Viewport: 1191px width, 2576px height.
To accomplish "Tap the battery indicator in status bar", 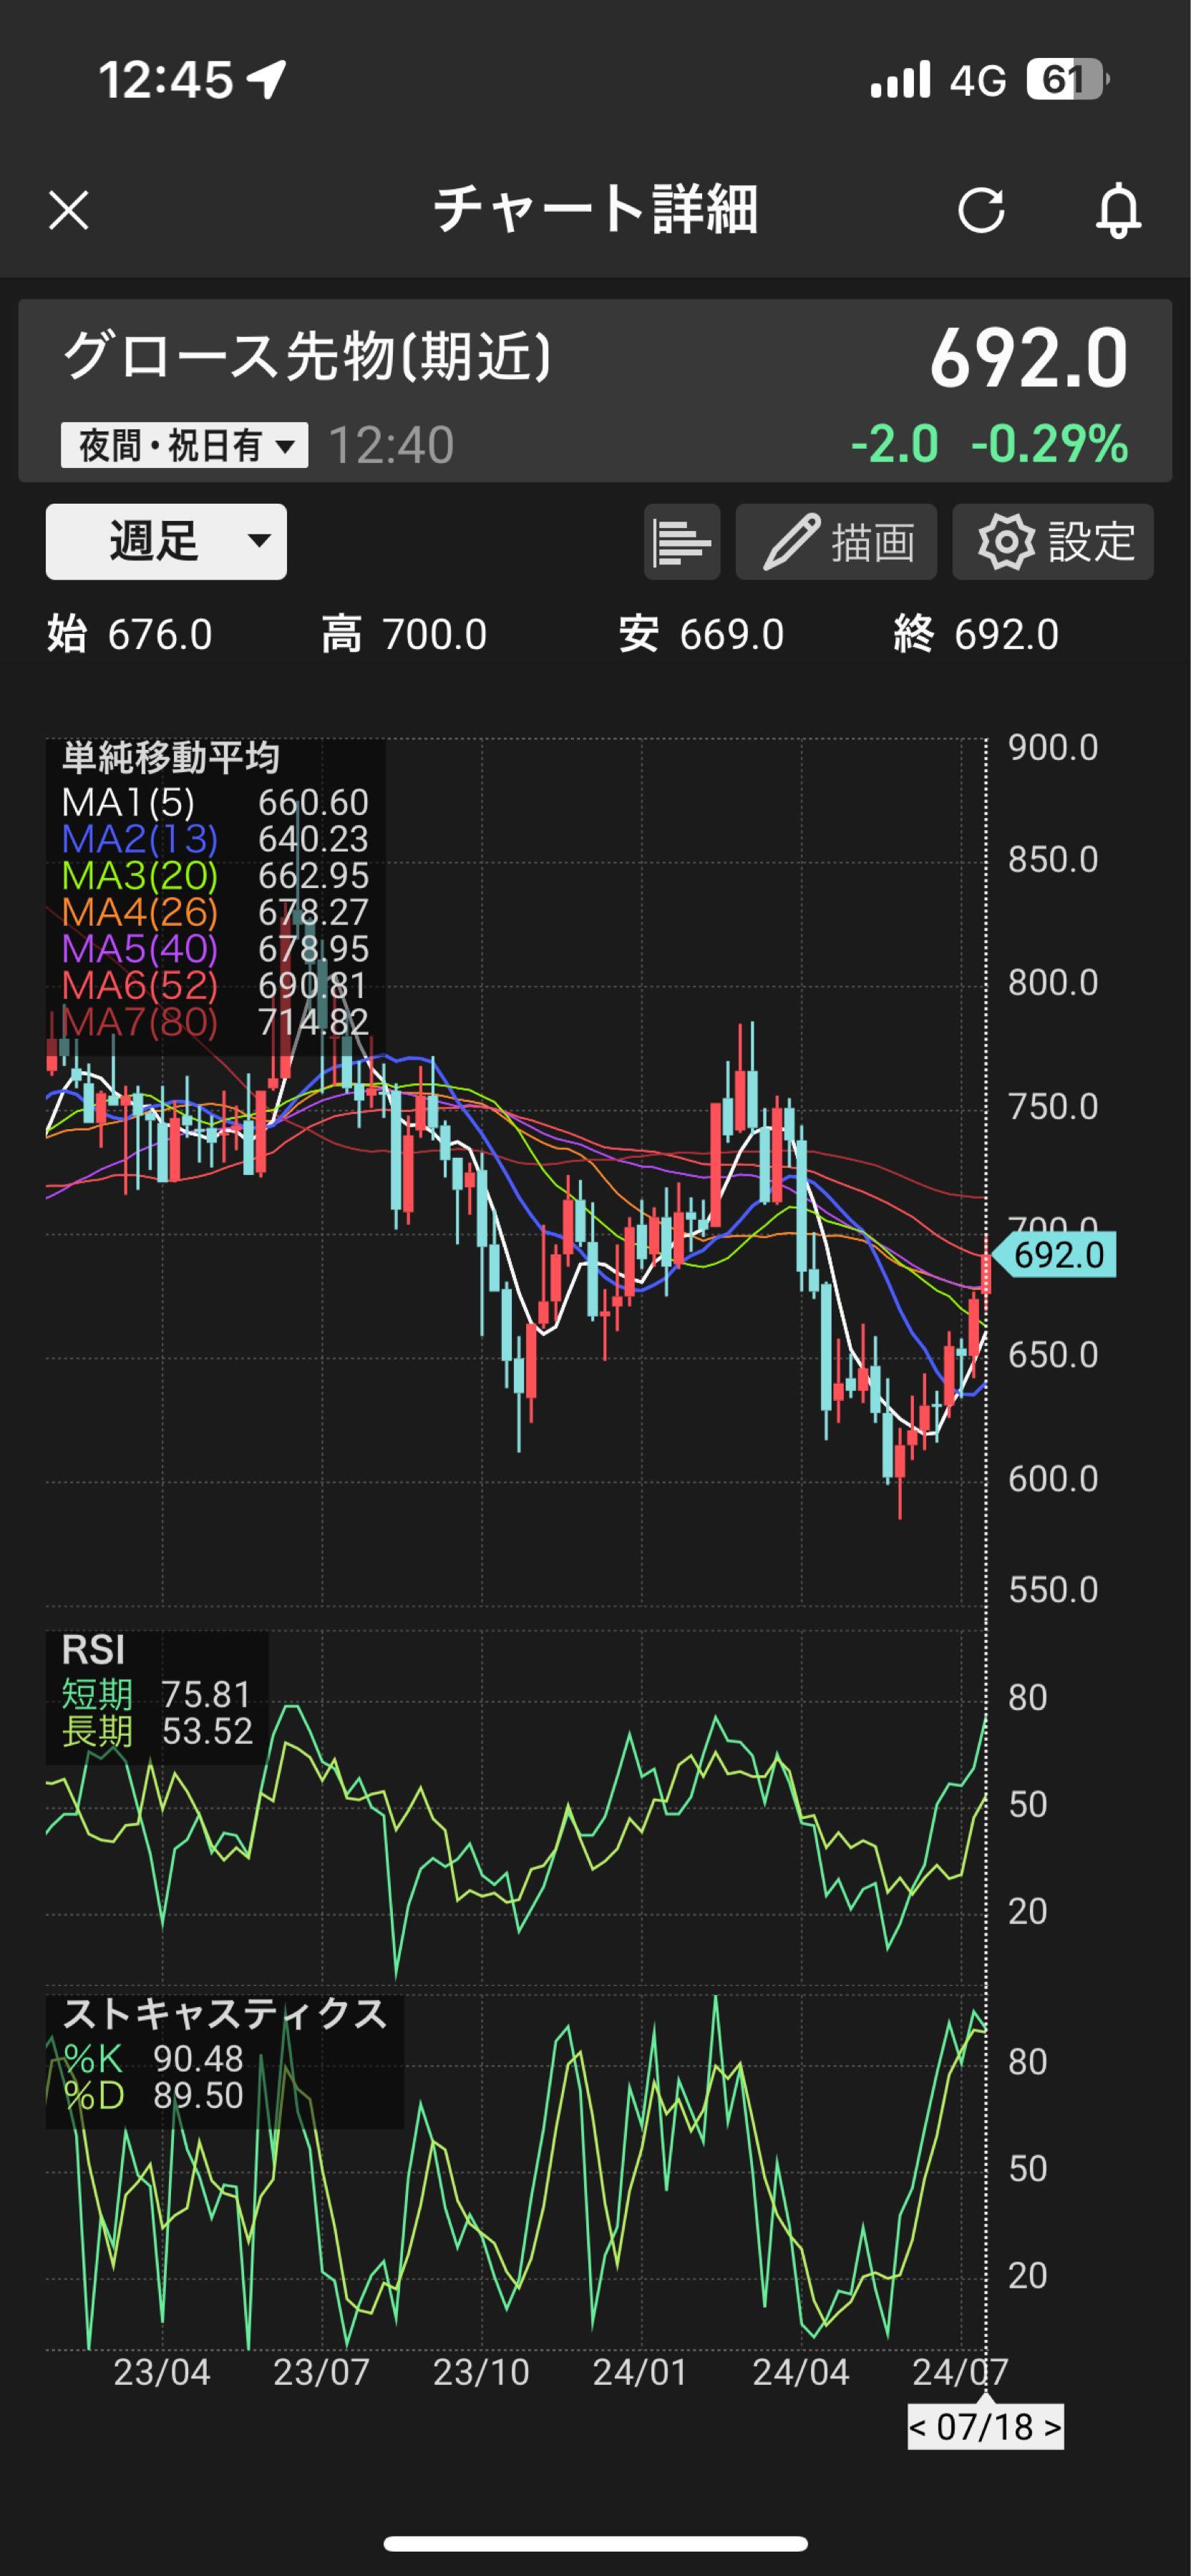I will tap(1068, 80).
